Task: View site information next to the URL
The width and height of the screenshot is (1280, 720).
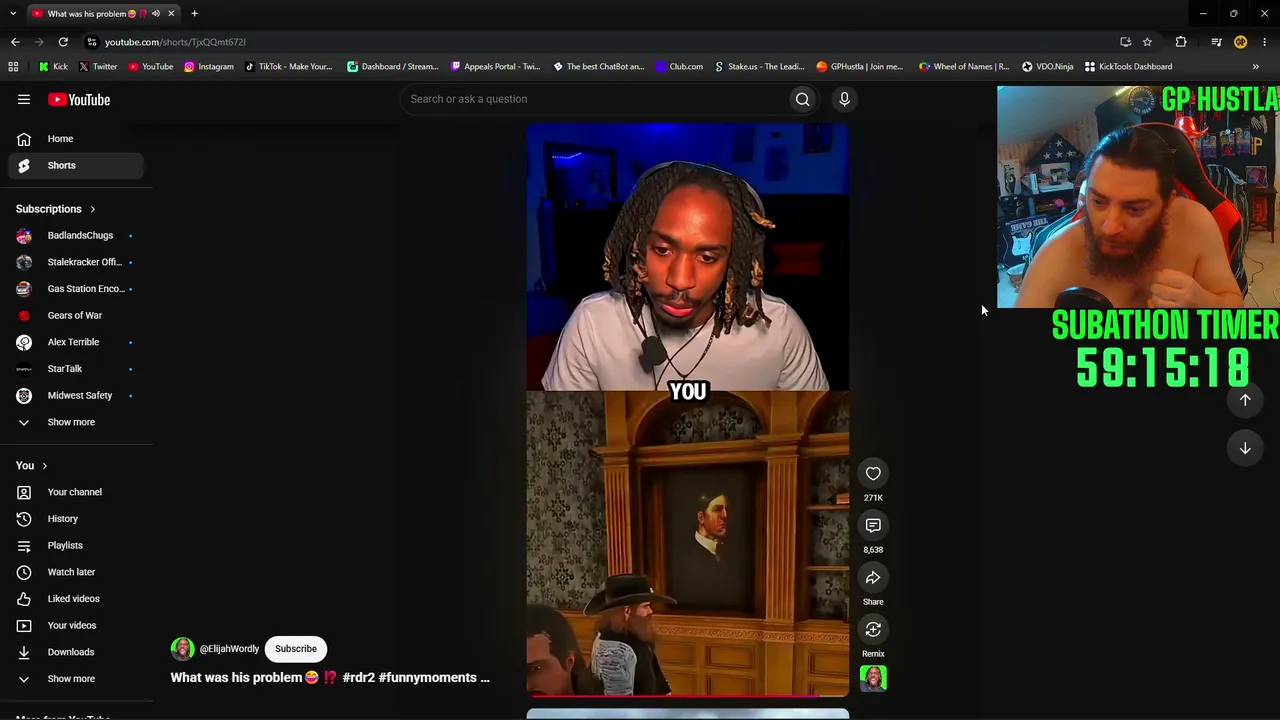Action: (92, 42)
